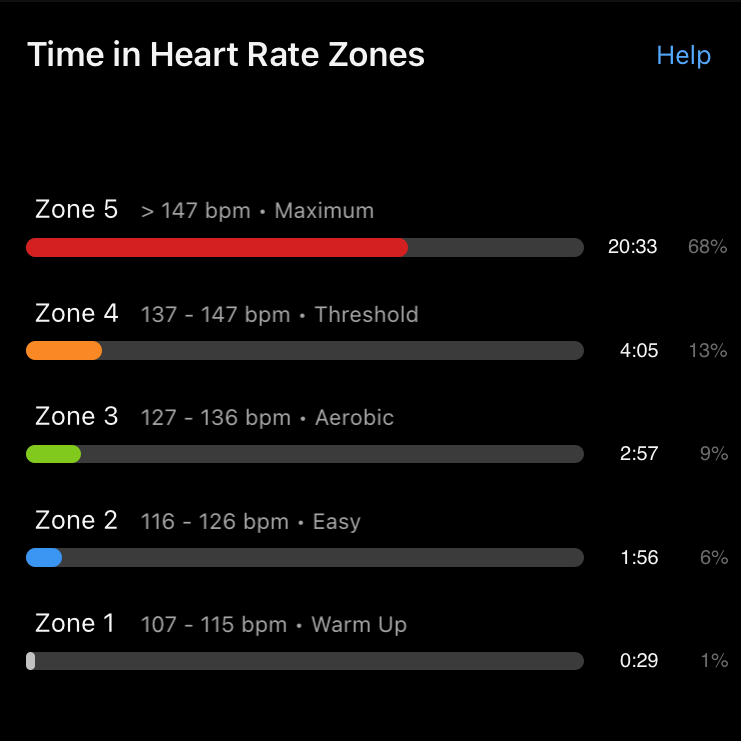Click the Zone 3 label
Image resolution: width=741 pixels, height=741 pixels.
pyautogui.click(x=76, y=417)
